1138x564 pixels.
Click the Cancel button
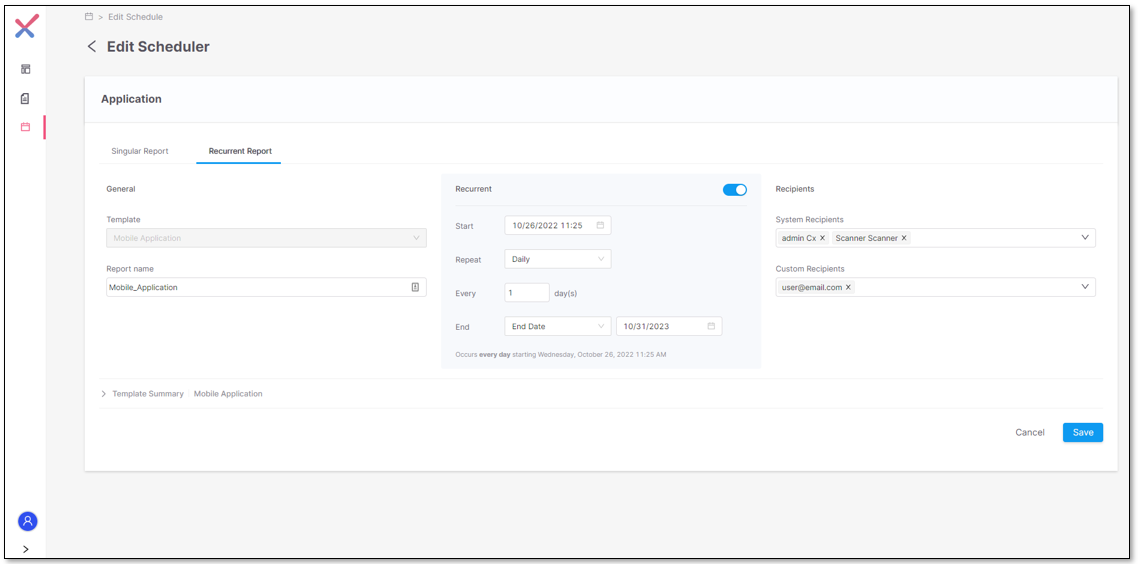point(1029,433)
